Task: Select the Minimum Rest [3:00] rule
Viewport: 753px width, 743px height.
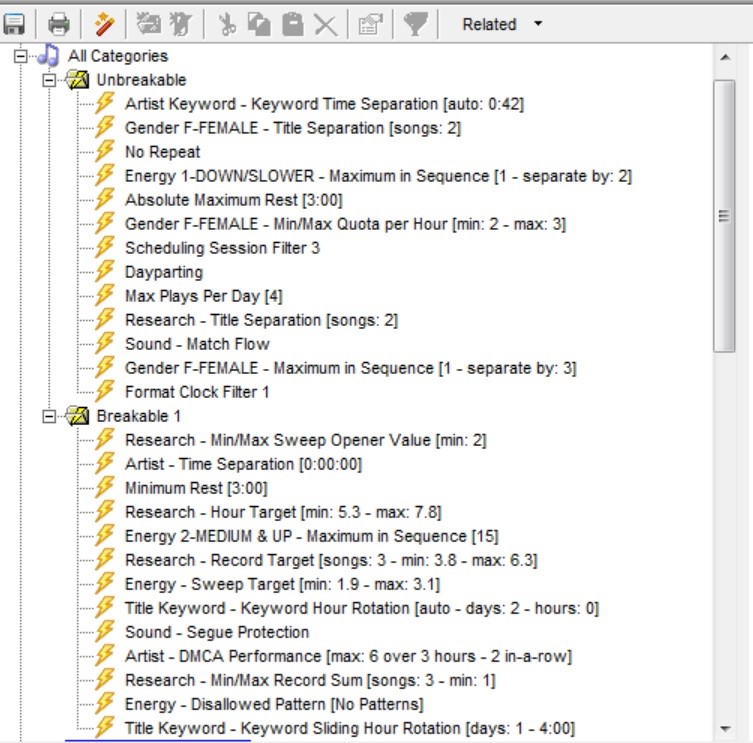Action: [x=196, y=488]
